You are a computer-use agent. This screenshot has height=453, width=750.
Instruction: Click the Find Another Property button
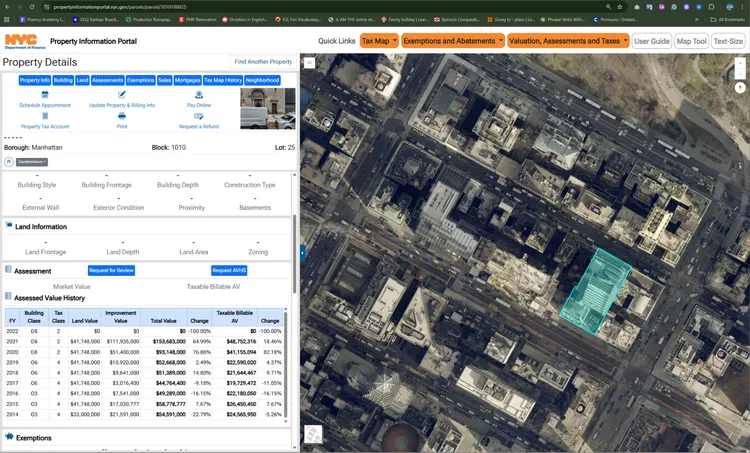[x=263, y=62]
